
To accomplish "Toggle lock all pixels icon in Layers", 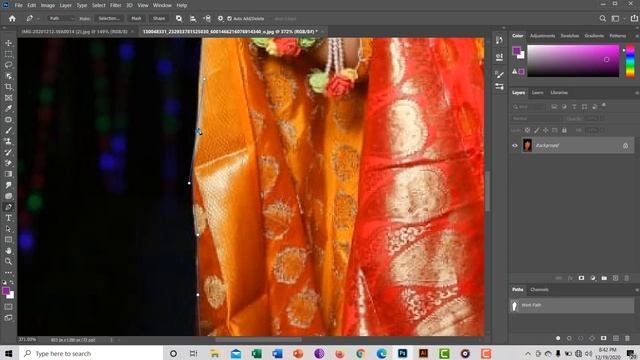I will click(x=564, y=130).
